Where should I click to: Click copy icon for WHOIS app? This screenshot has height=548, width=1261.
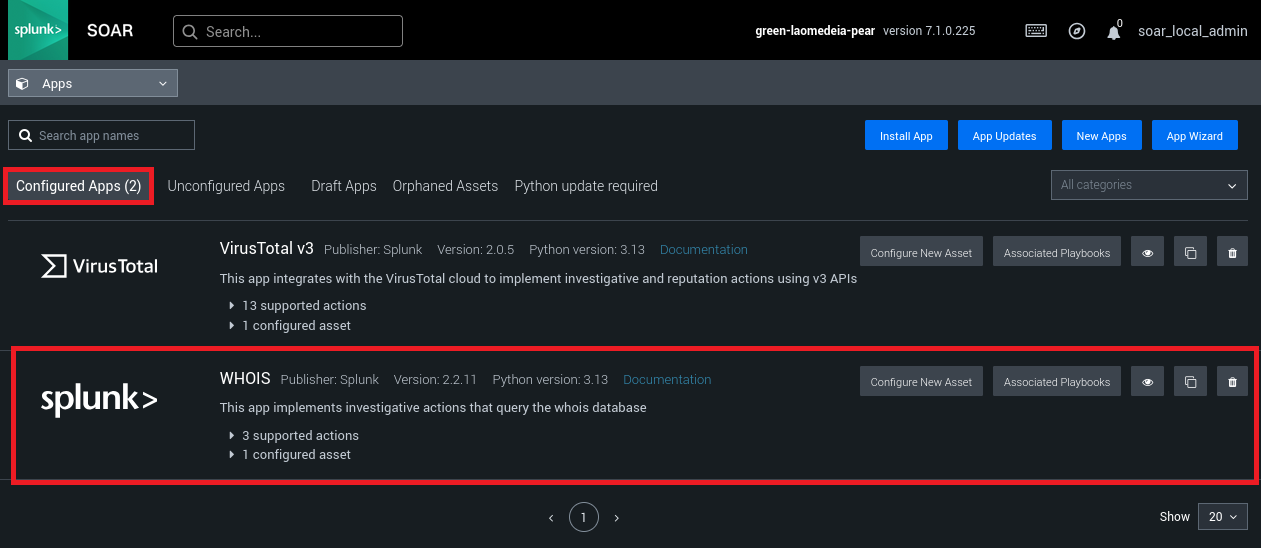tap(1190, 382)
